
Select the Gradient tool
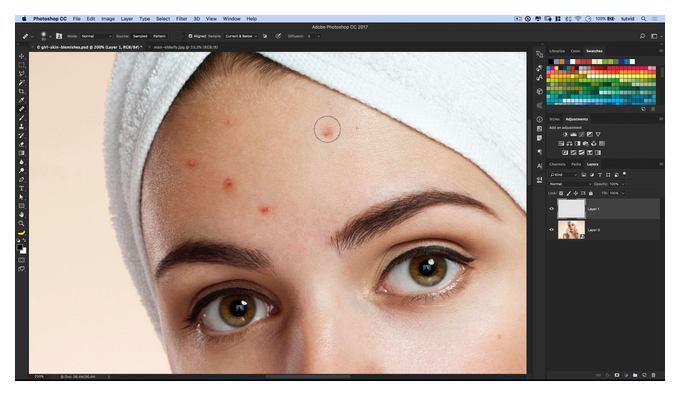click(x=21, y=153)
